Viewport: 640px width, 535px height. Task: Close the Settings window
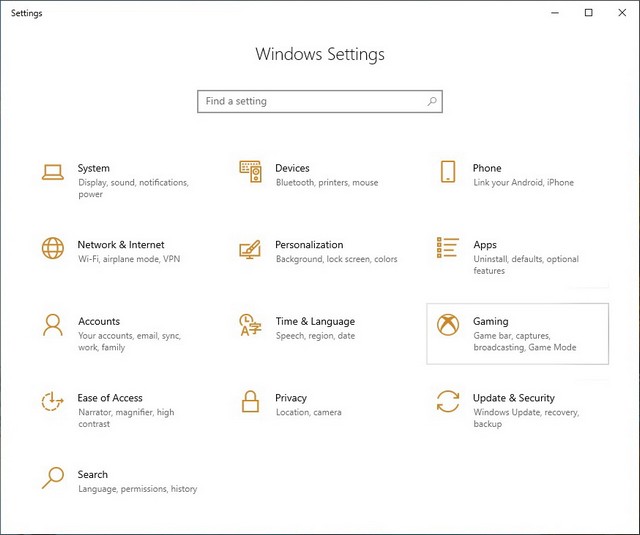[622, 13]
